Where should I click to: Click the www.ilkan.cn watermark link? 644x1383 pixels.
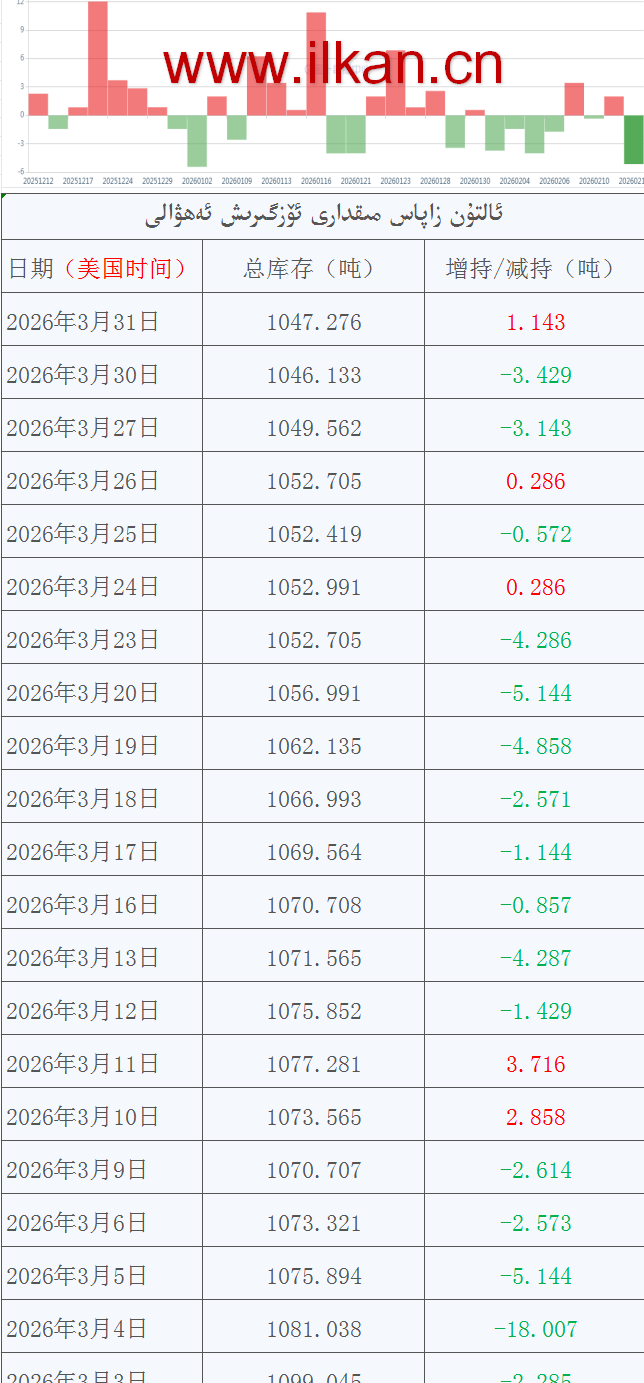pyautogui.click(x=332, y=65)
